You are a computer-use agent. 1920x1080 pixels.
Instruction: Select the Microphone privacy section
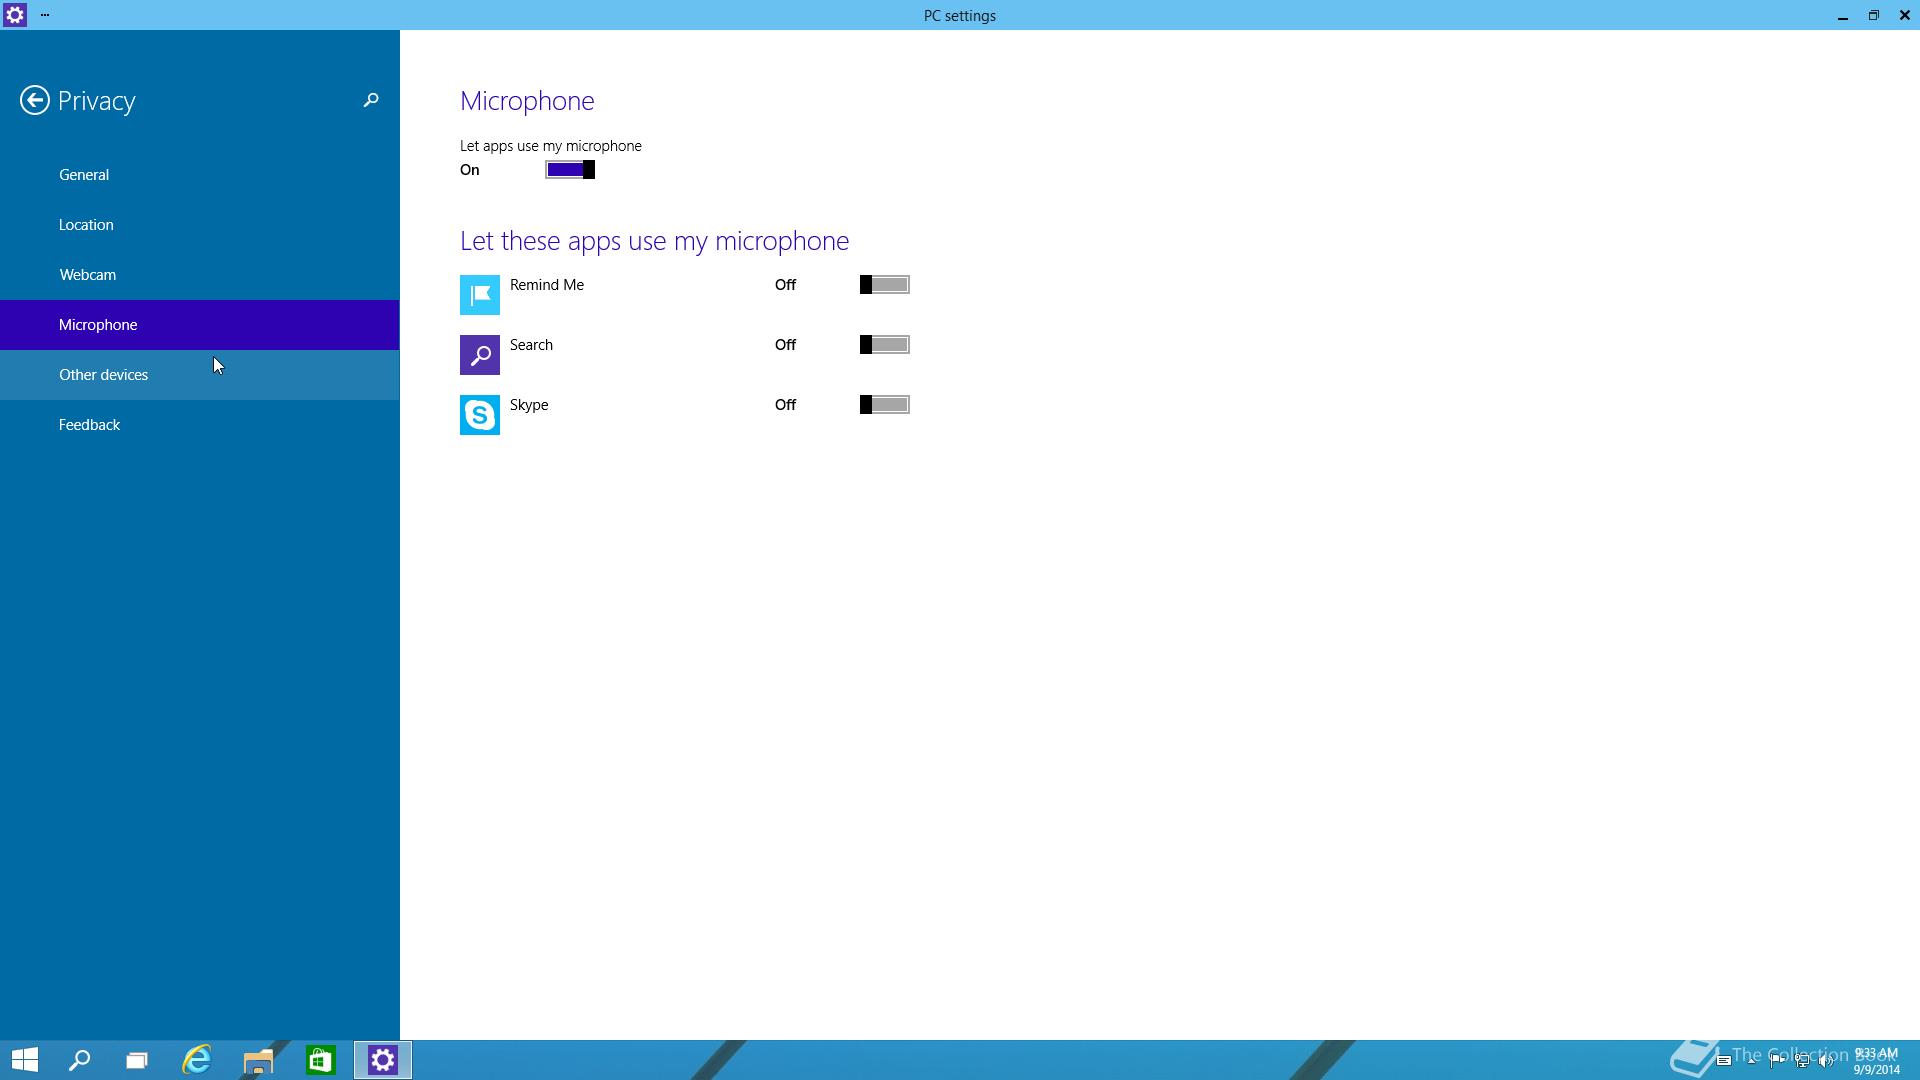[200, 325]
